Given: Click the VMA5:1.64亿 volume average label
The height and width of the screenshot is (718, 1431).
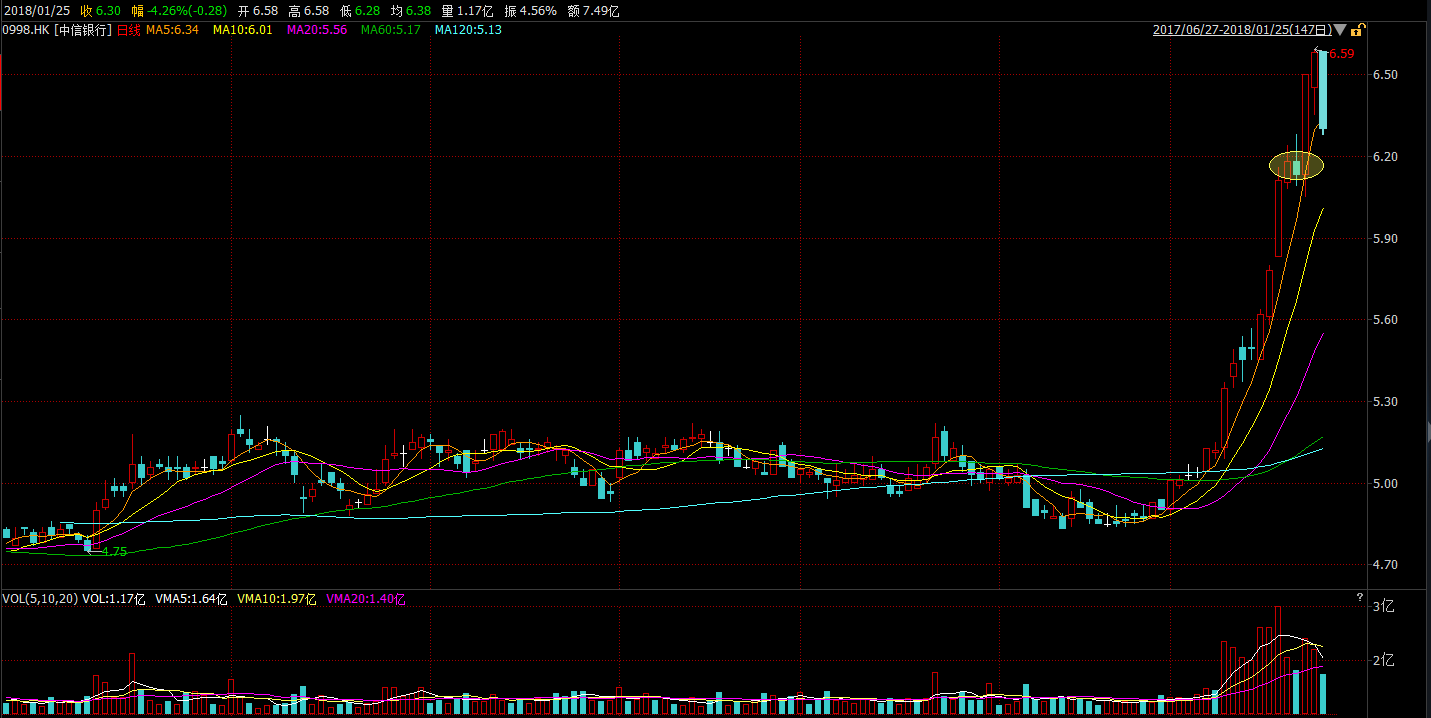Looking at the screenshot, I should [x=191, y=599].
